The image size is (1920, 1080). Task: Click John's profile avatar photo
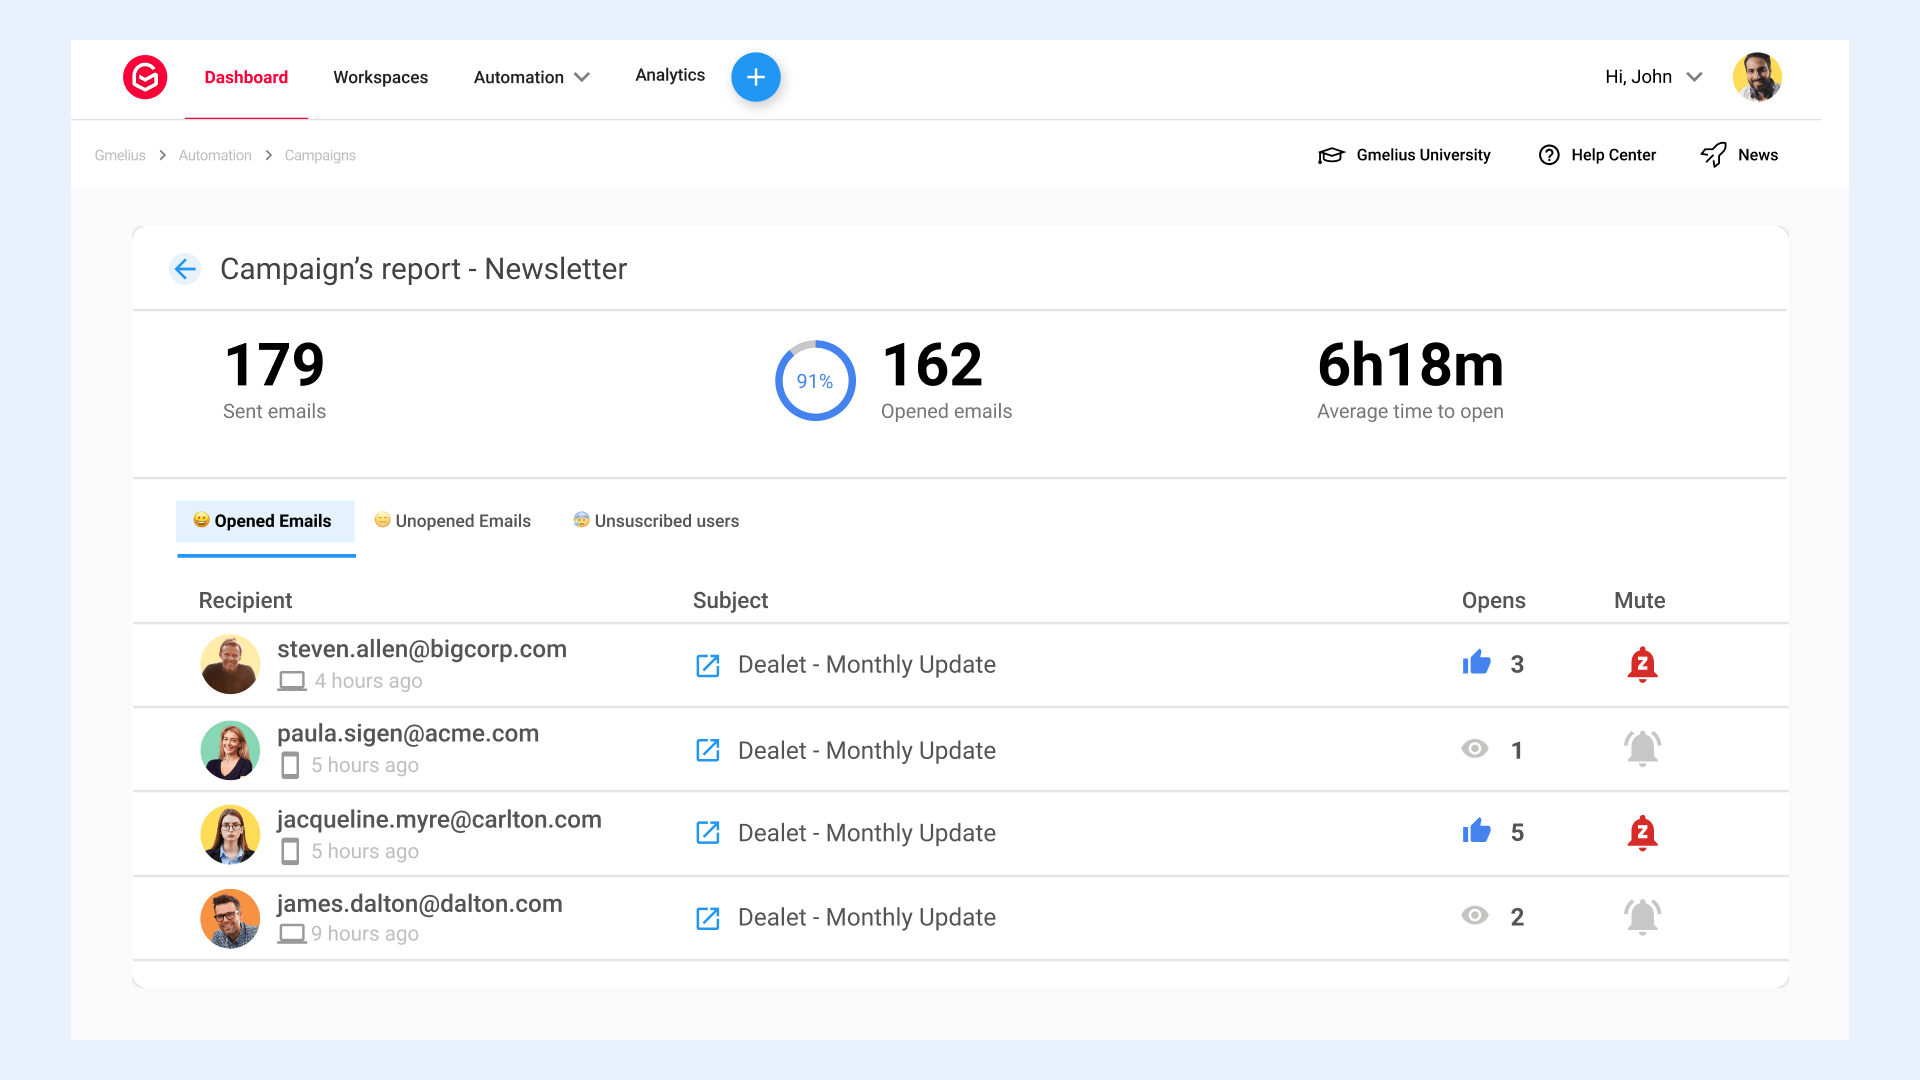pos(1757,77)
